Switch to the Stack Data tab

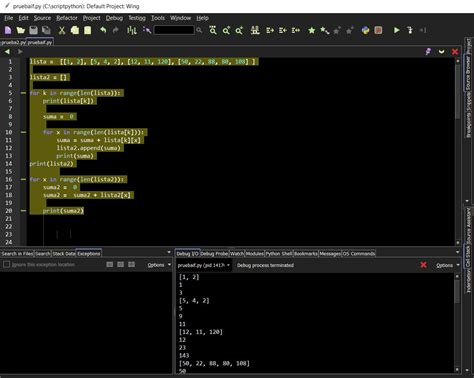[x=64, y=254]
